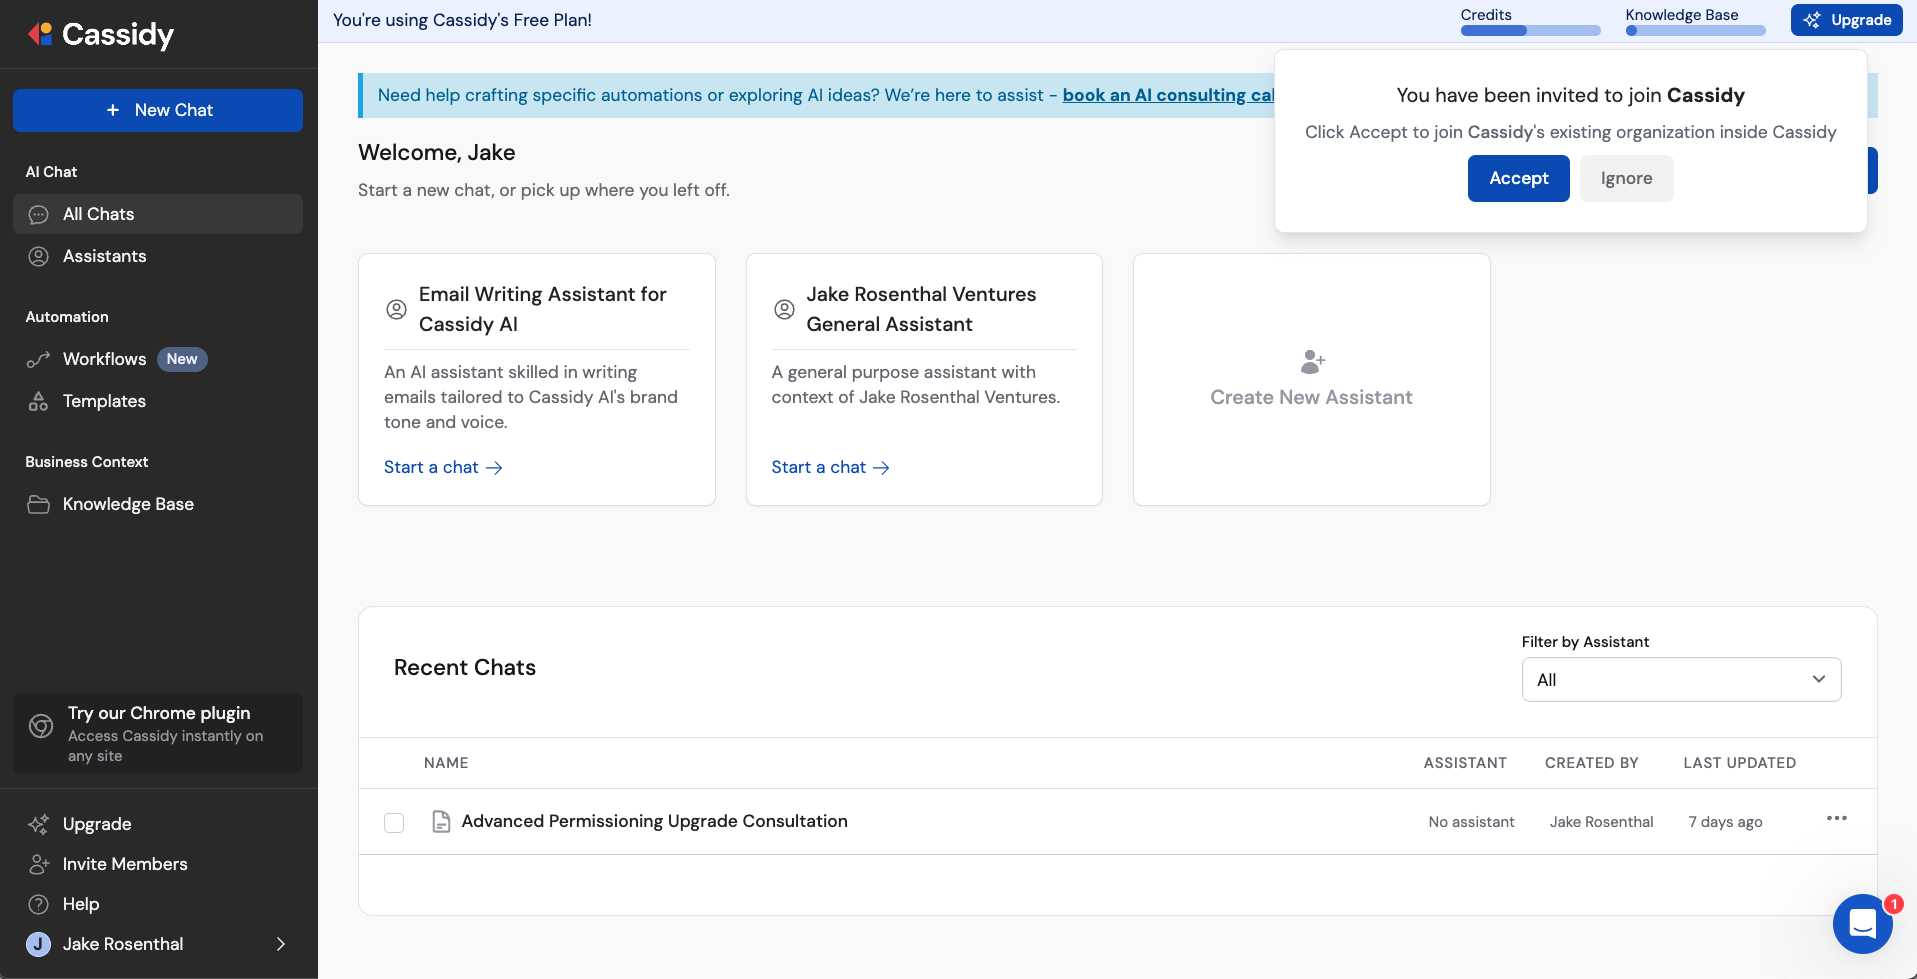Click the Assistants person icon
The image size is (1917, 979).
(x=39, y=257)
